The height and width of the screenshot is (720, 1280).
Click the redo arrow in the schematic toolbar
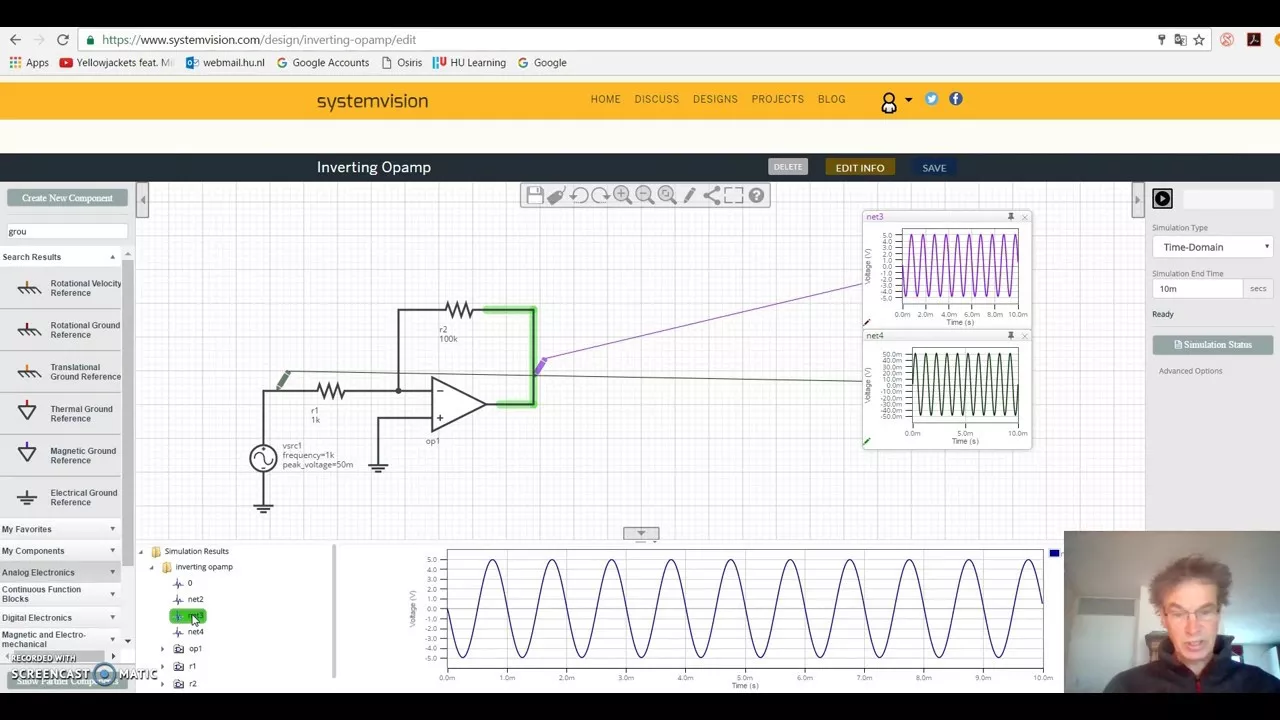pos(600,196)
